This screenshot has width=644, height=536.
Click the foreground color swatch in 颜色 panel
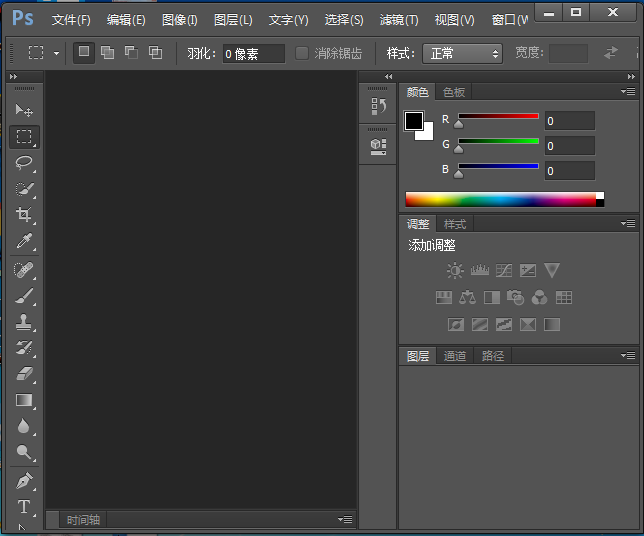413,121
